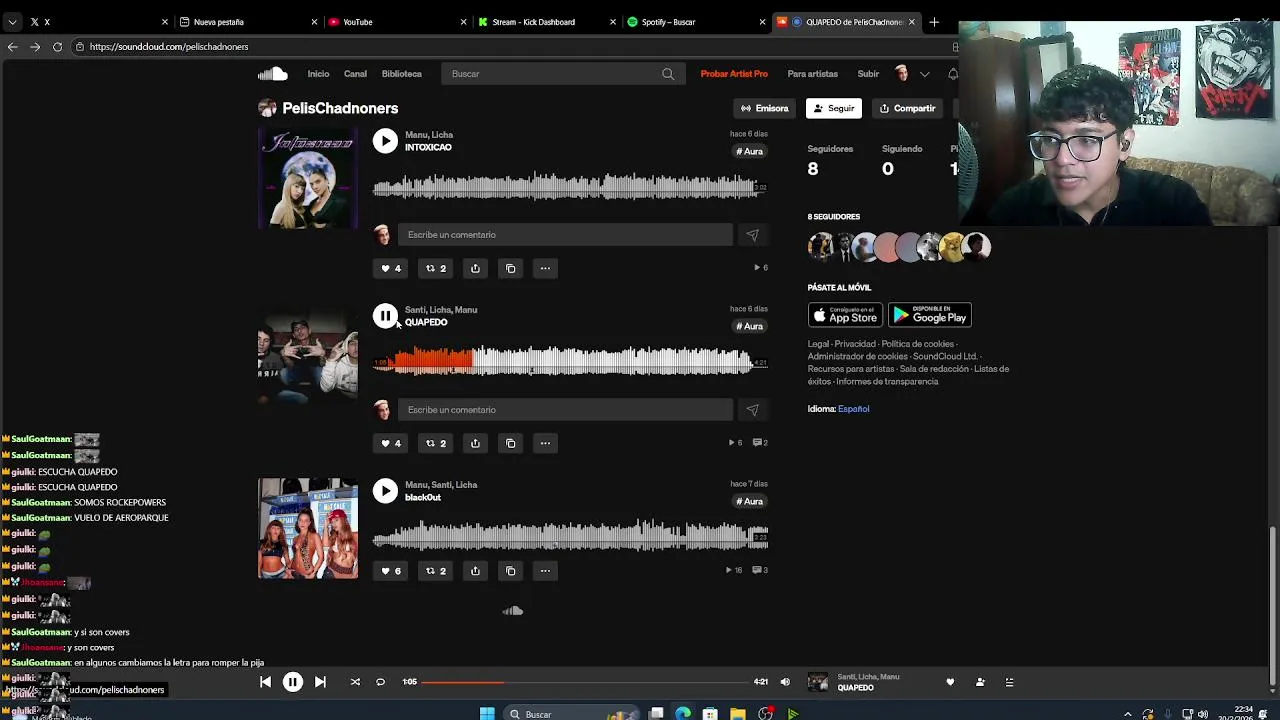Write a comment on INTOXICAO
Image resolution: width=1280 pixels, height=720 pixels.
(565, 235)
